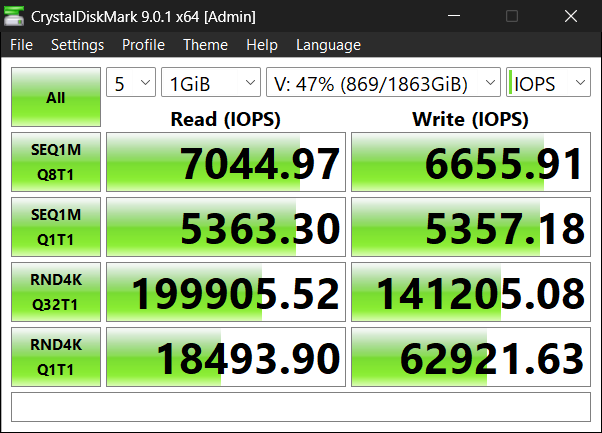The width and height of the screenshot is (602, 433).
Task: Open the unit dropdown showing IOPS
Action: click(x=548, y=83)
